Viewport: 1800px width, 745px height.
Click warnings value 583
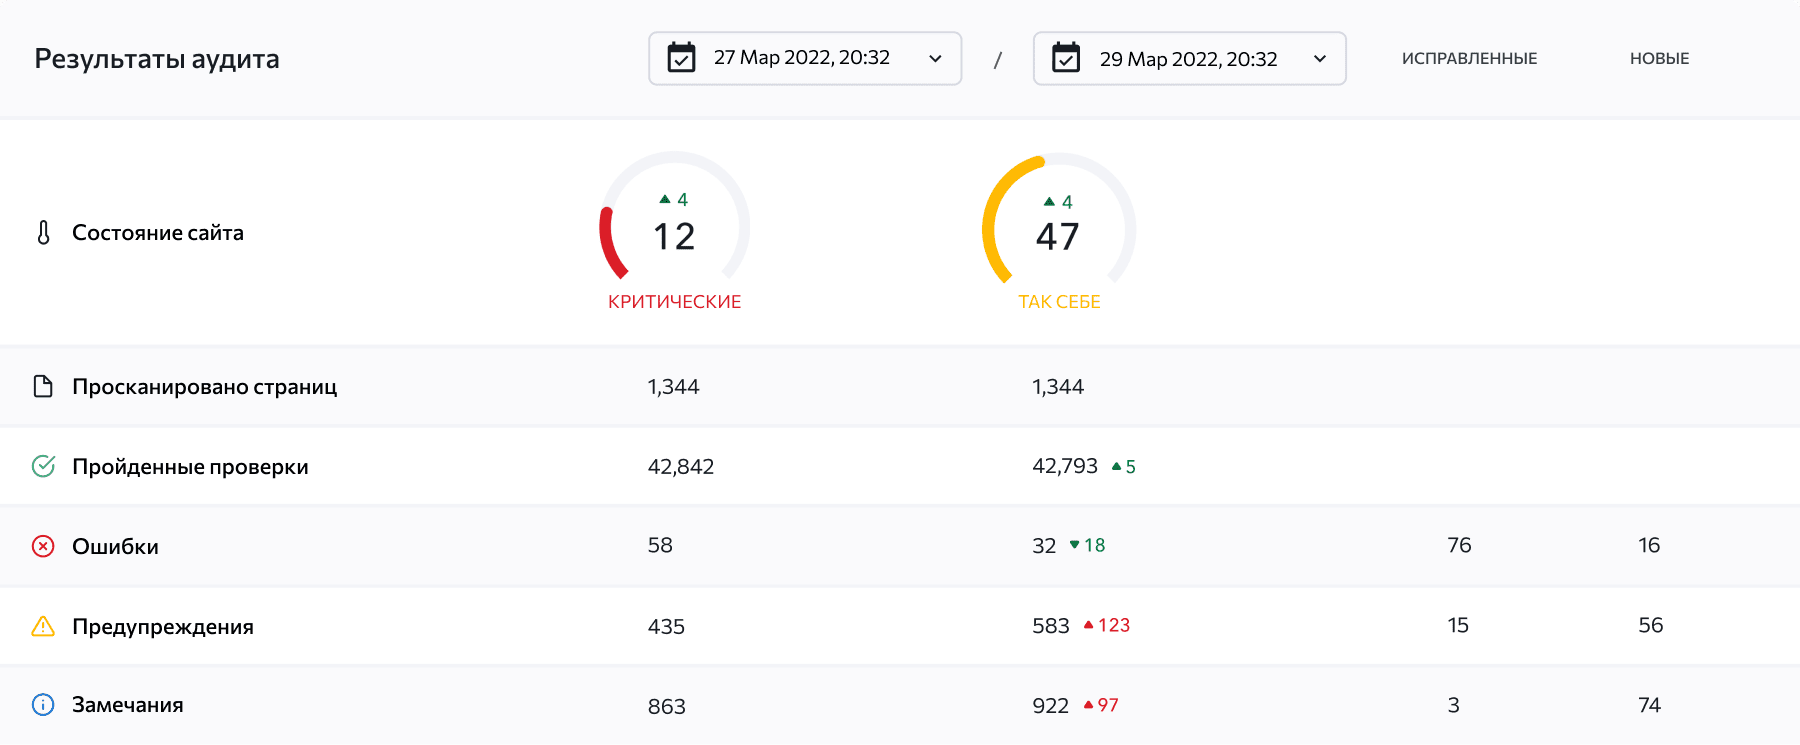pos(1051,626)
